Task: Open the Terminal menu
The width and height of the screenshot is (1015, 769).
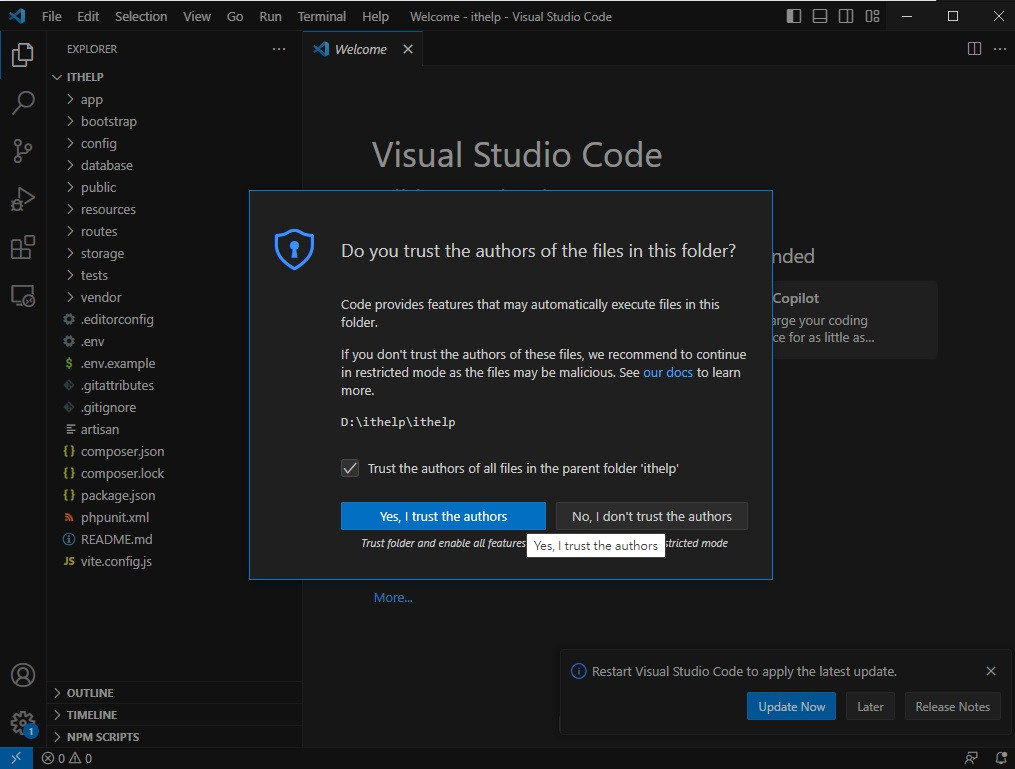Action: tap(322, 16)
